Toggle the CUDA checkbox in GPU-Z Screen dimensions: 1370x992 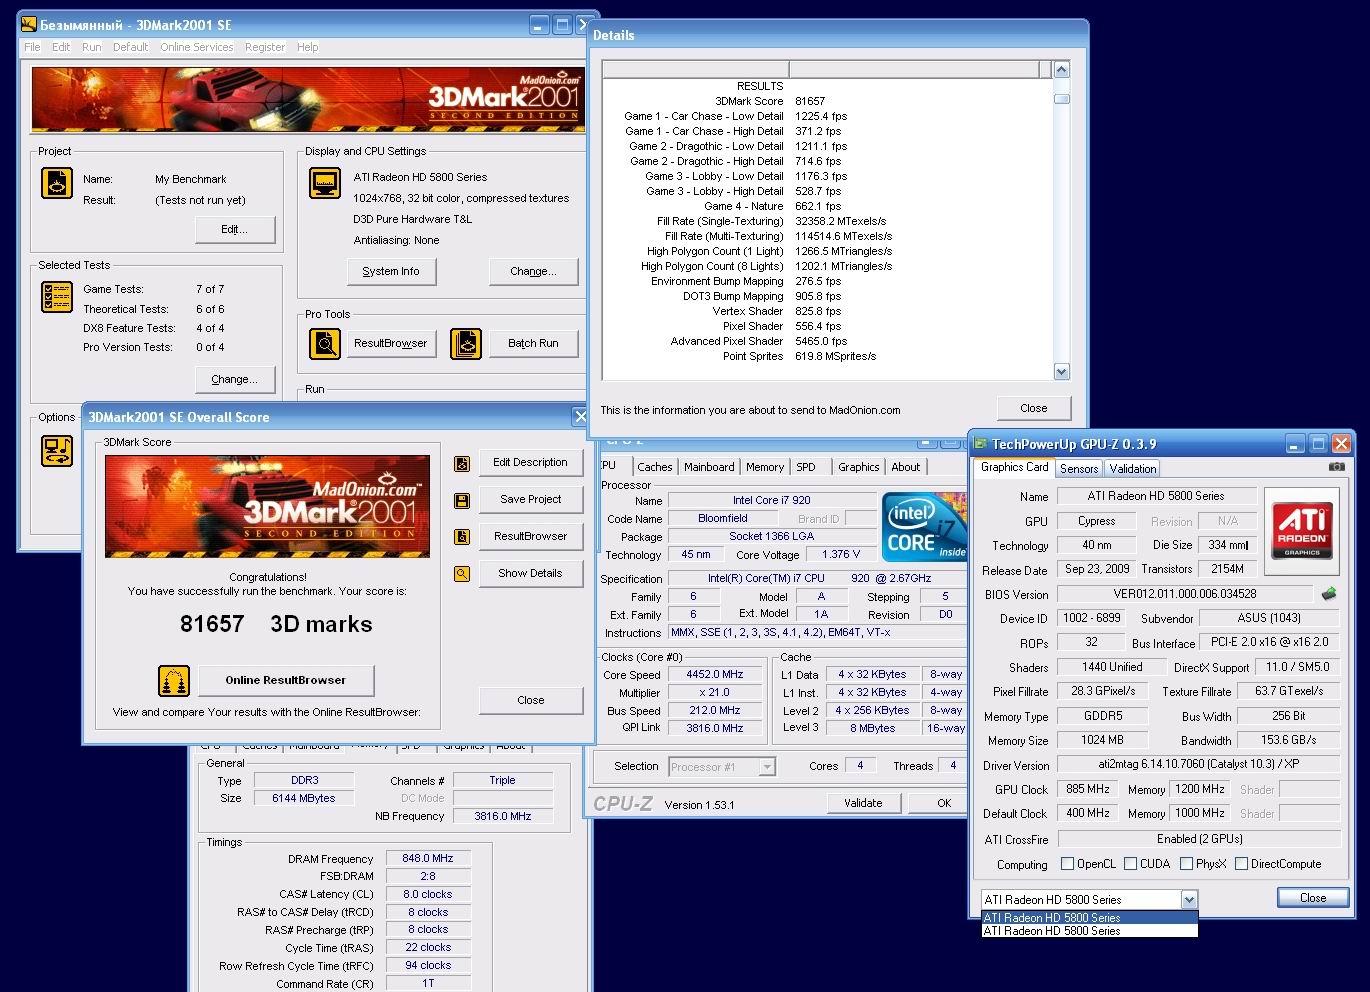[1130, 864]
